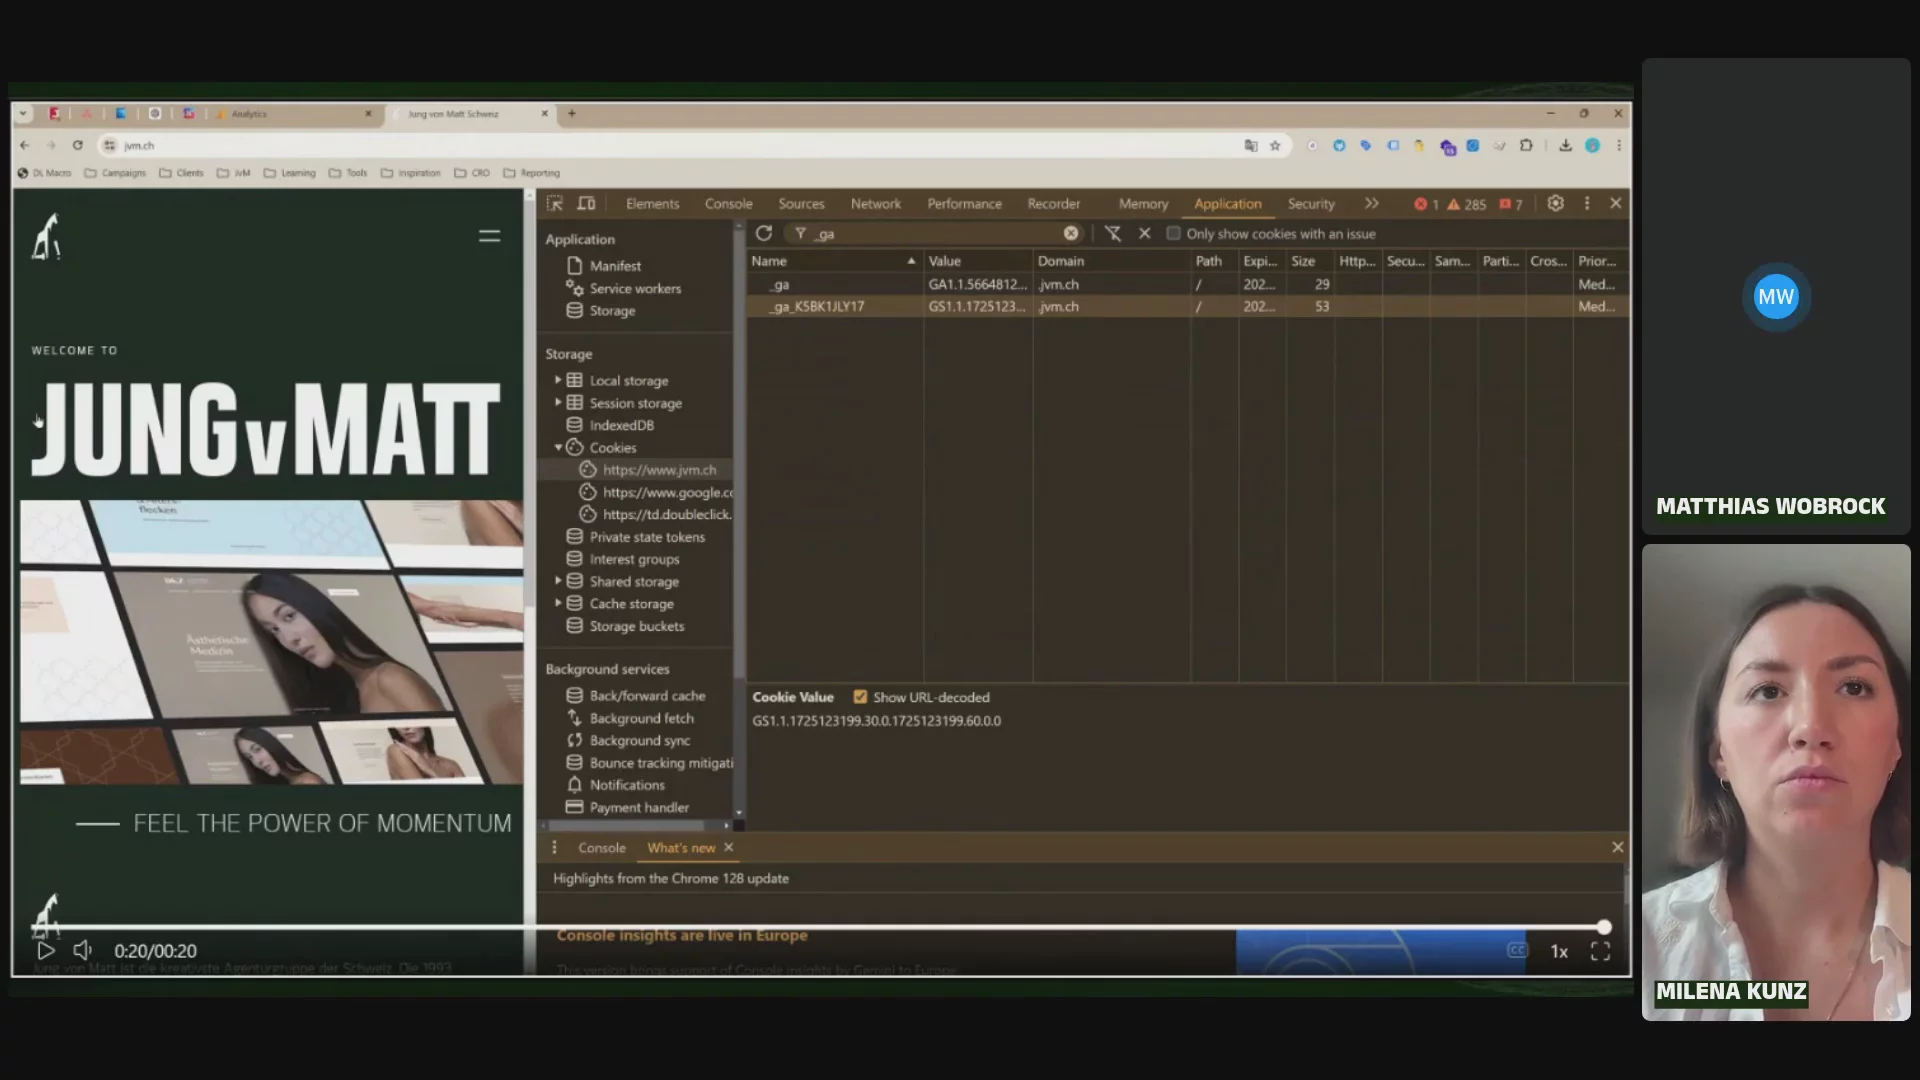Toggle closed captions for the video
Image resolution: width=1920 pixels, height=1080 pixels.
coord(1517,950)
